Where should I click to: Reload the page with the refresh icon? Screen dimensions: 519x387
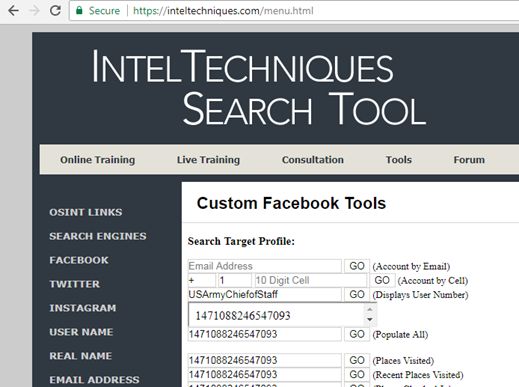pos(55,11)
